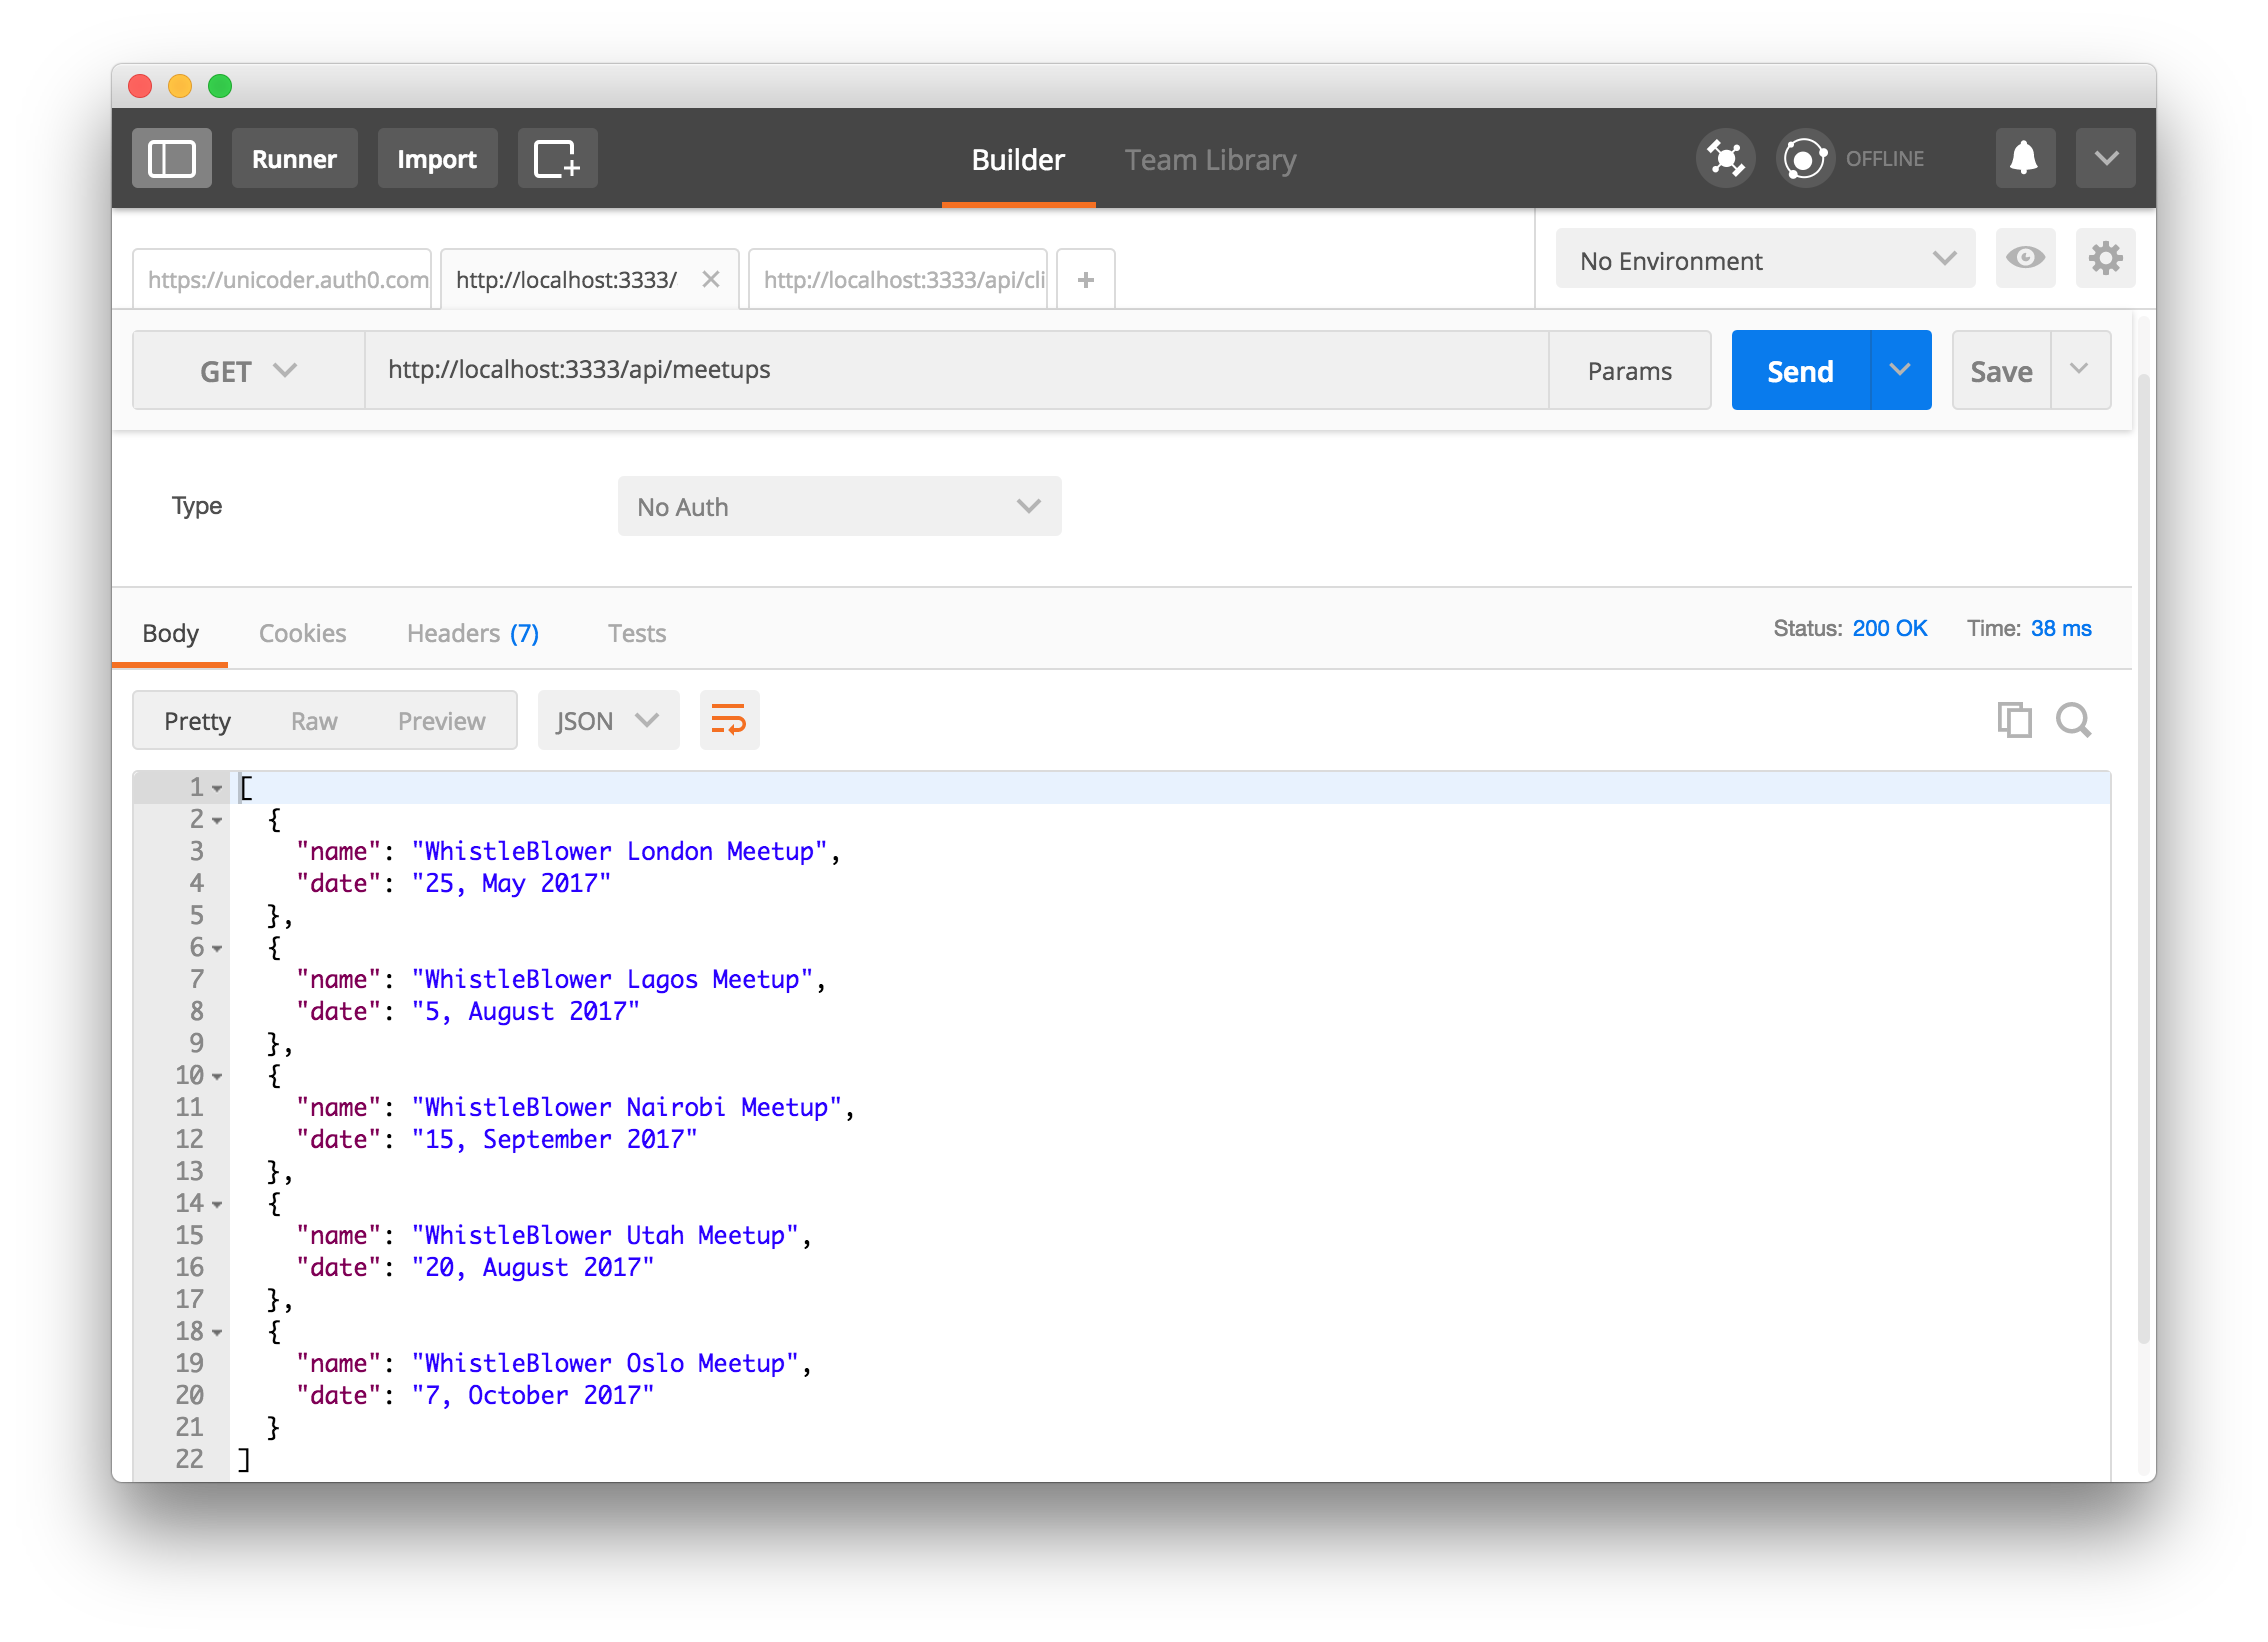The height and width of the screenshot is (1642, 2268).
Task: Click the sync status icon
Action: [x=1805, y=158]
